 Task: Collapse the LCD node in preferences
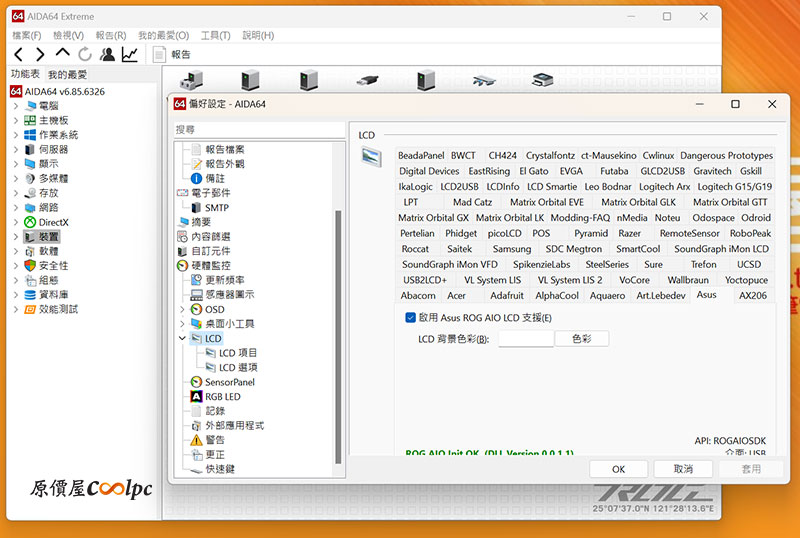pyautogui.click(x=183, y=338)
